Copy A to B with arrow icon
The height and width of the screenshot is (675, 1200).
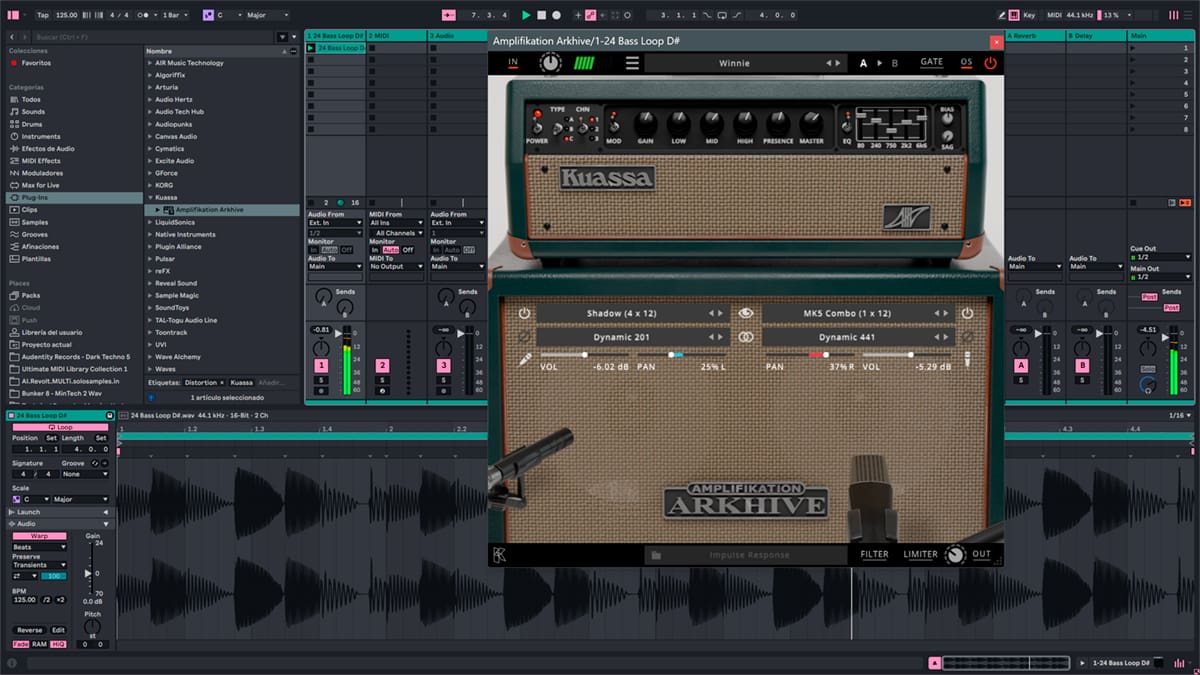point(879,63)
